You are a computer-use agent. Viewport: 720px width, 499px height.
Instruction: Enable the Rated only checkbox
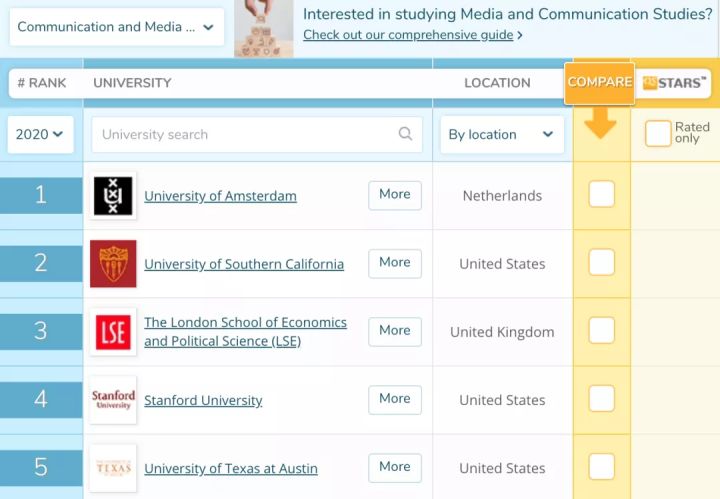coord(658,134)
